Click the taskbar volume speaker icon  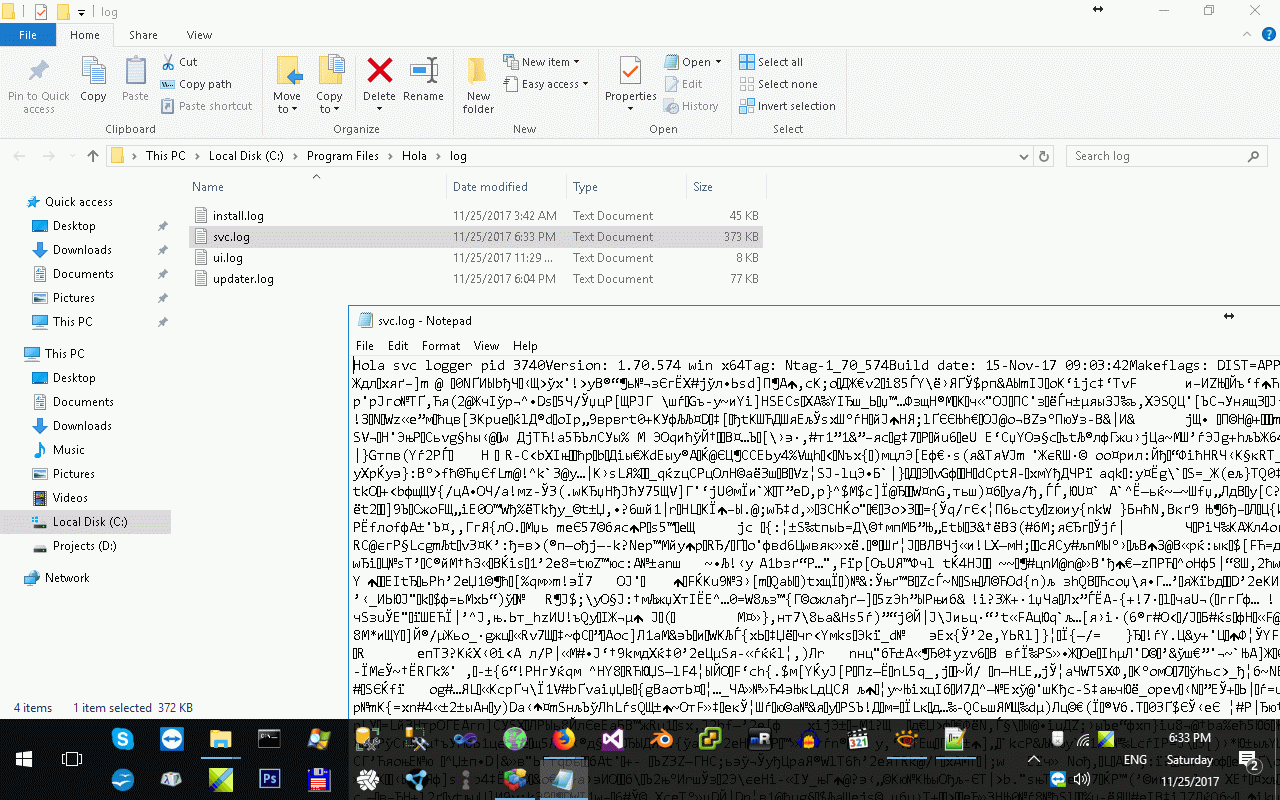1081,779
